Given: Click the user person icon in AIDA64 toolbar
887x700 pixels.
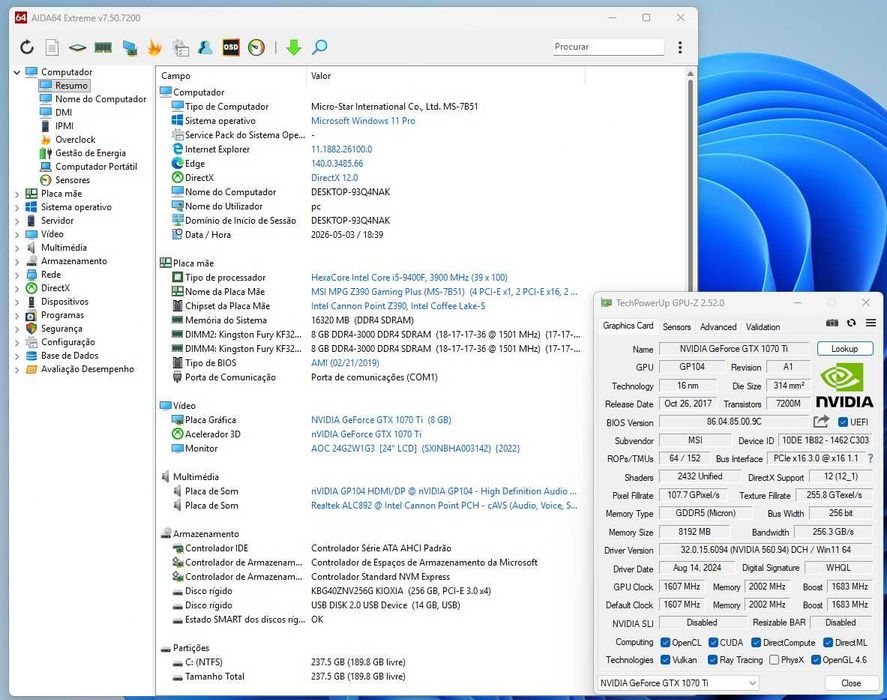Looking at the screenshot, I should coord(205,47).
